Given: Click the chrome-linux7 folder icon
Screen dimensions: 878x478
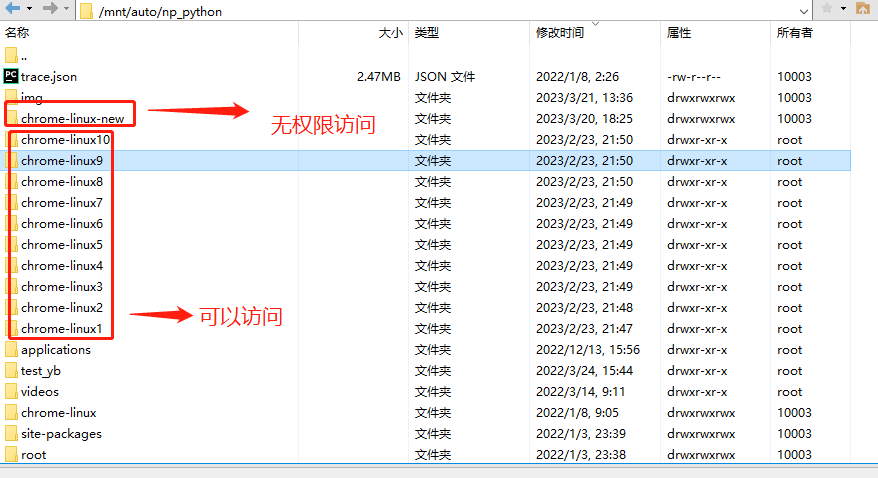Looking at the screenshot, I should click(x=11, y=202).
